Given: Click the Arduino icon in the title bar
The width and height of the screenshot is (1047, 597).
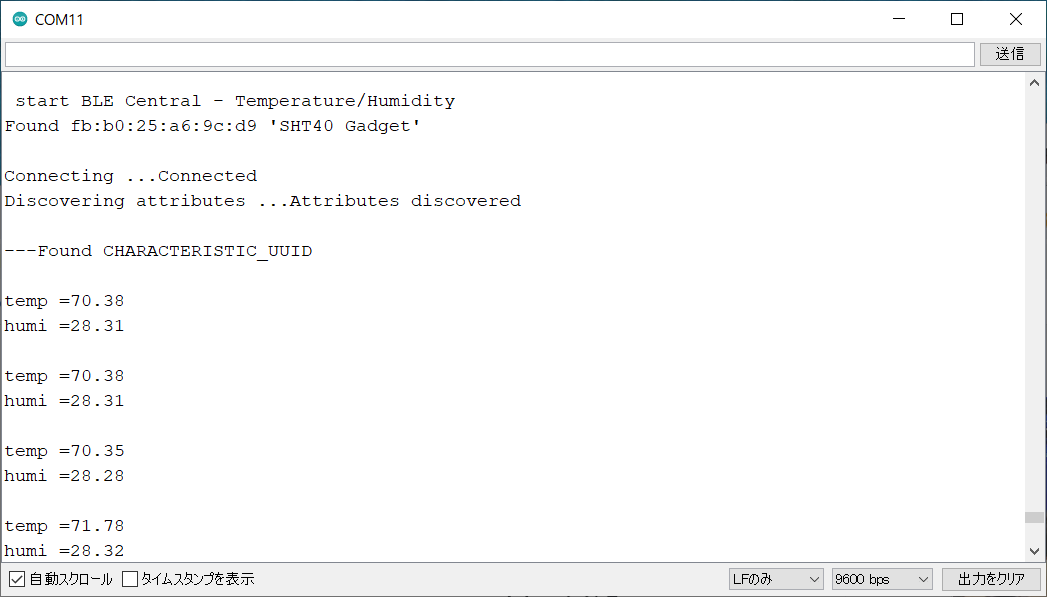Looking at the screenshot, I should point(20,19).
